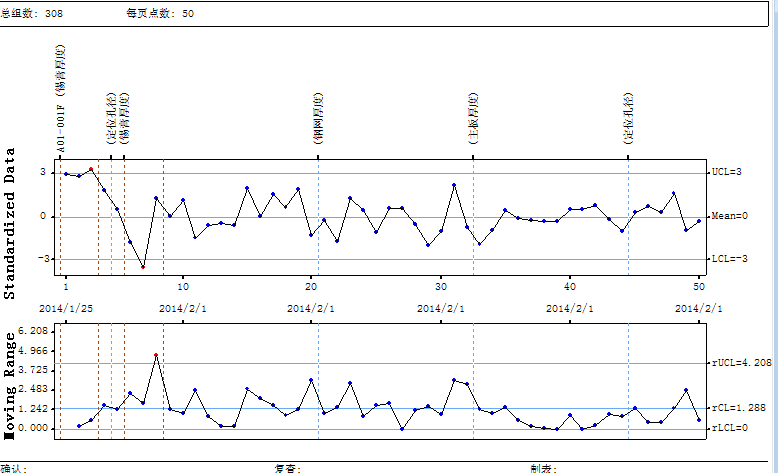Viewport: 778px width, 473px height.
Task: Click the rCL=1.288 label
Action: (740, 408)
